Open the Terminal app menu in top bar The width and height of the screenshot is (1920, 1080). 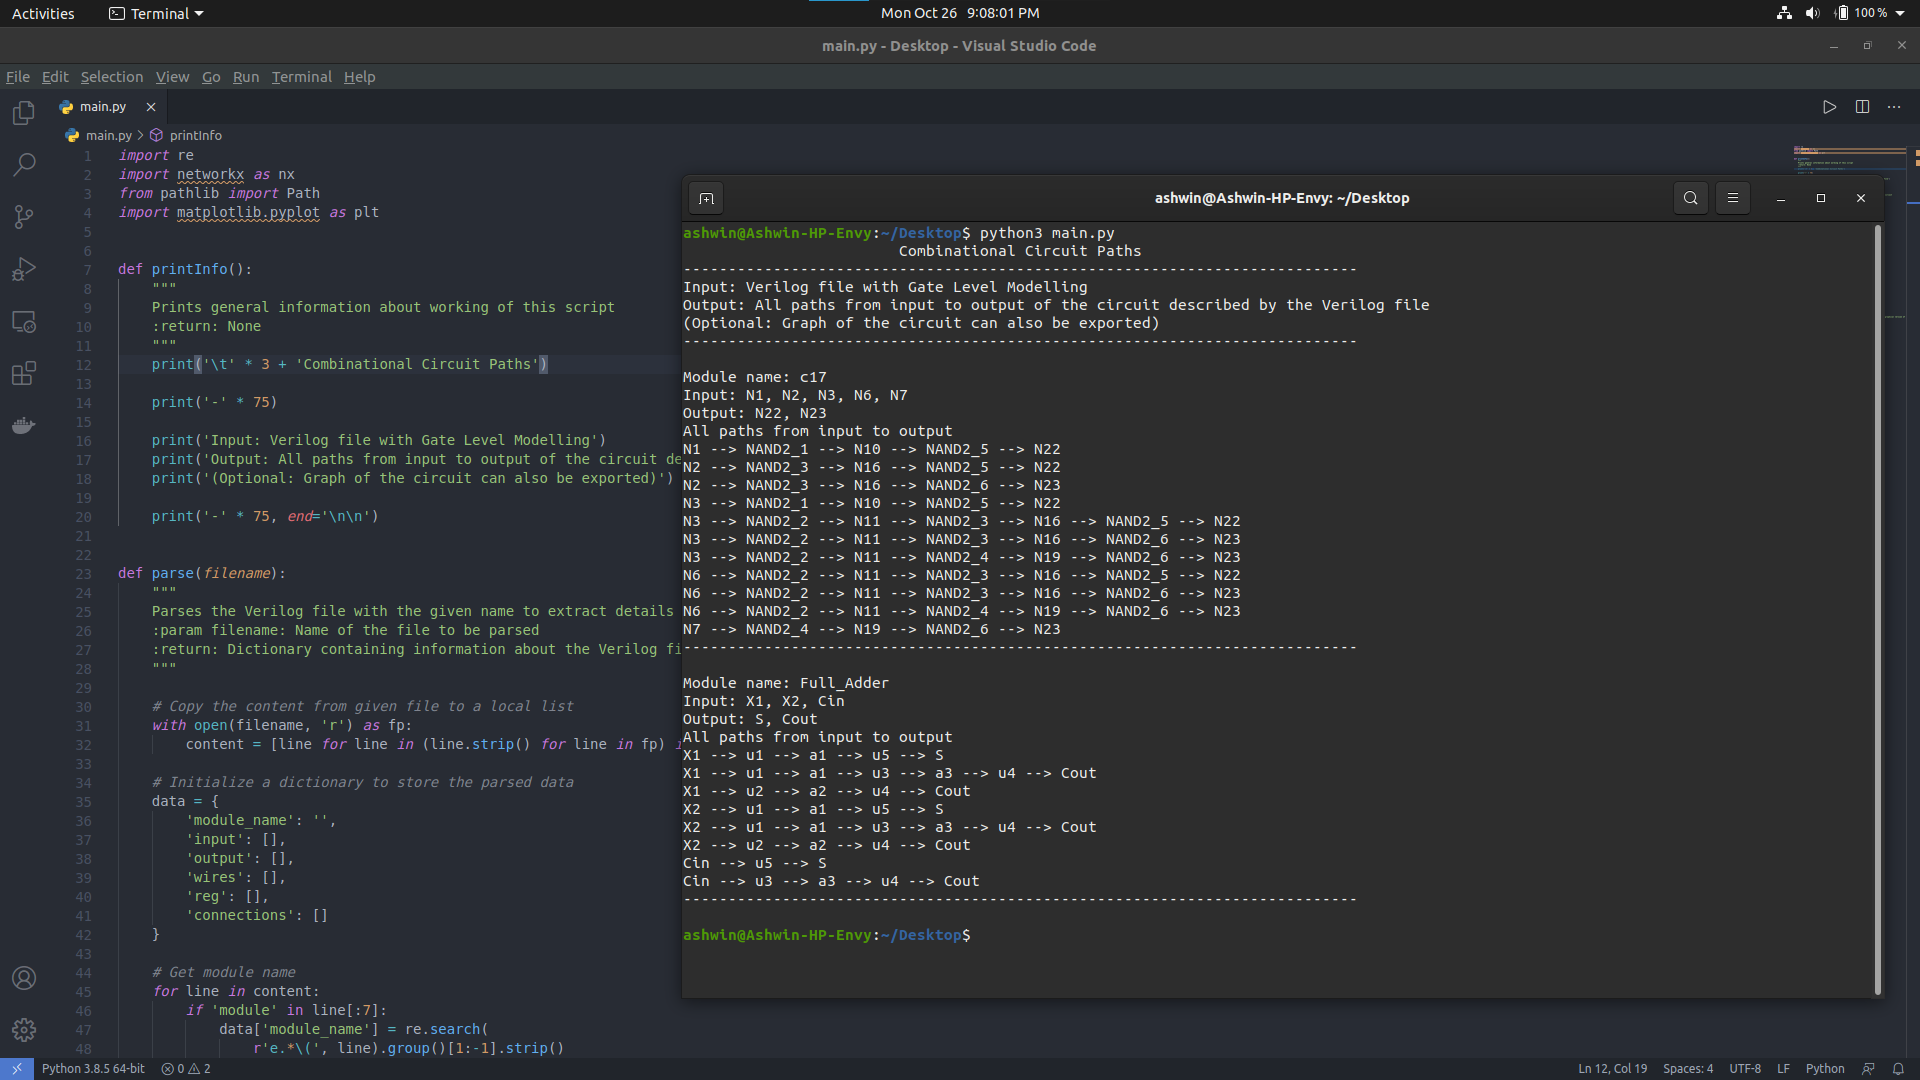click(157, 14)
